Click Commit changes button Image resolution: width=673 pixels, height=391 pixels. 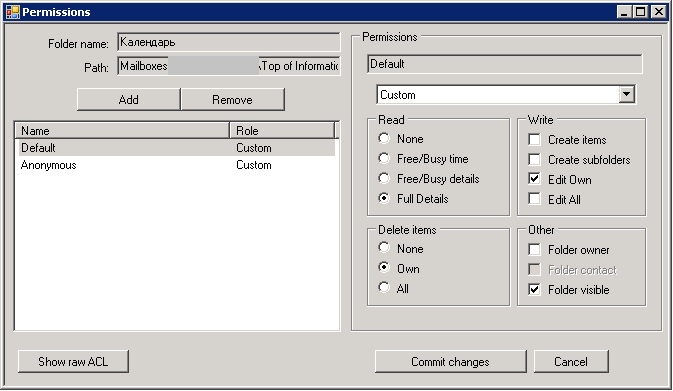pos(450,361)
